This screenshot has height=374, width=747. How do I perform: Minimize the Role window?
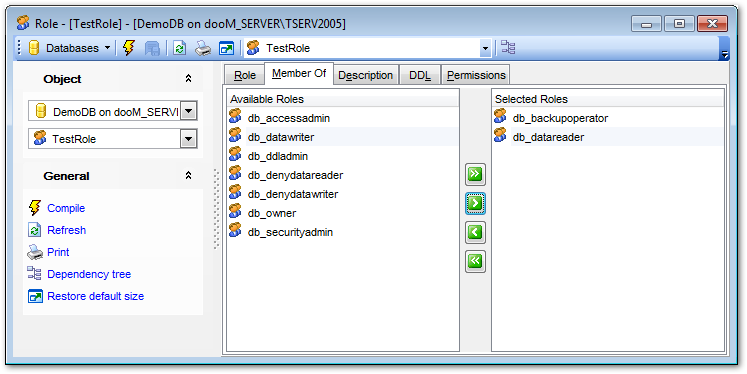click(x=646, y=24)
